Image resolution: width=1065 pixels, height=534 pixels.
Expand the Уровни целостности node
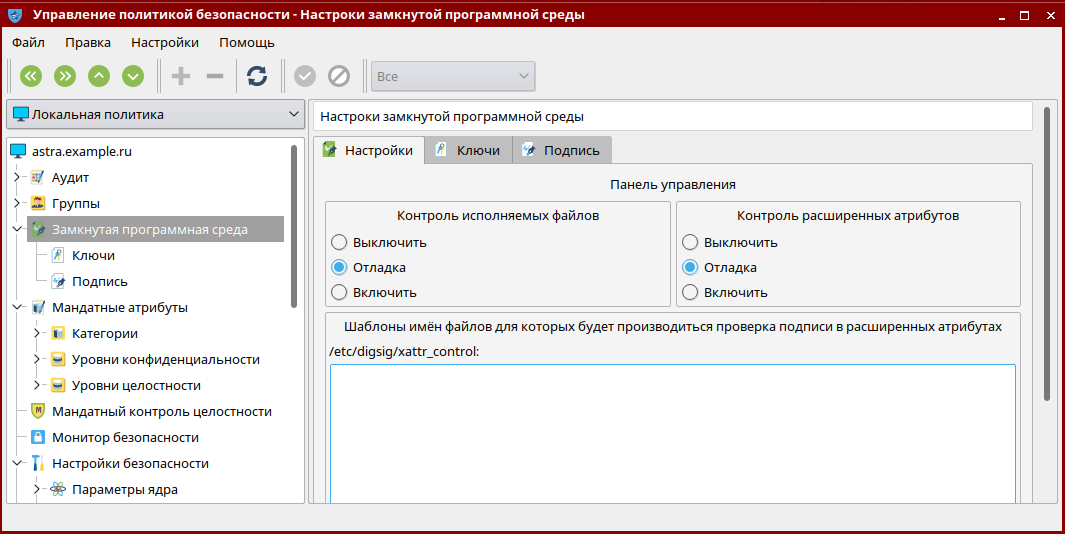[38, 385]
